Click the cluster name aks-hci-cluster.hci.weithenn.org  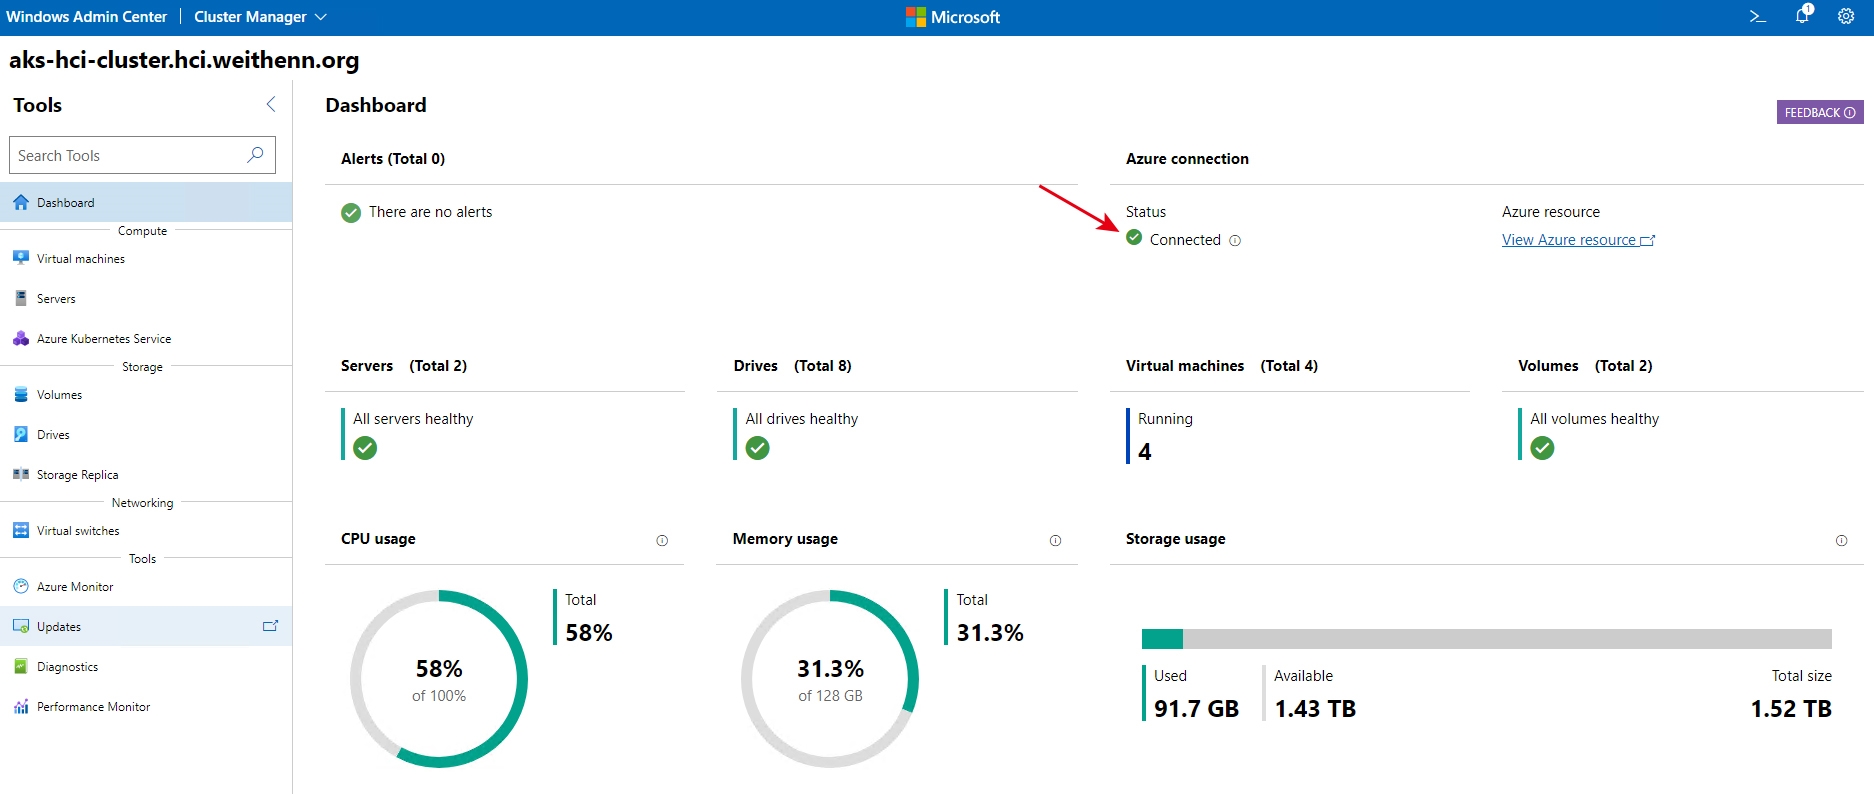pyautogui.click(x=184, y=60)
